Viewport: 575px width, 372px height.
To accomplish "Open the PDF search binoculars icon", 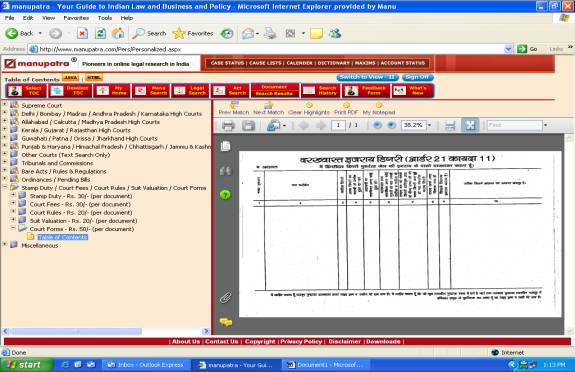I will coord(226,171).
